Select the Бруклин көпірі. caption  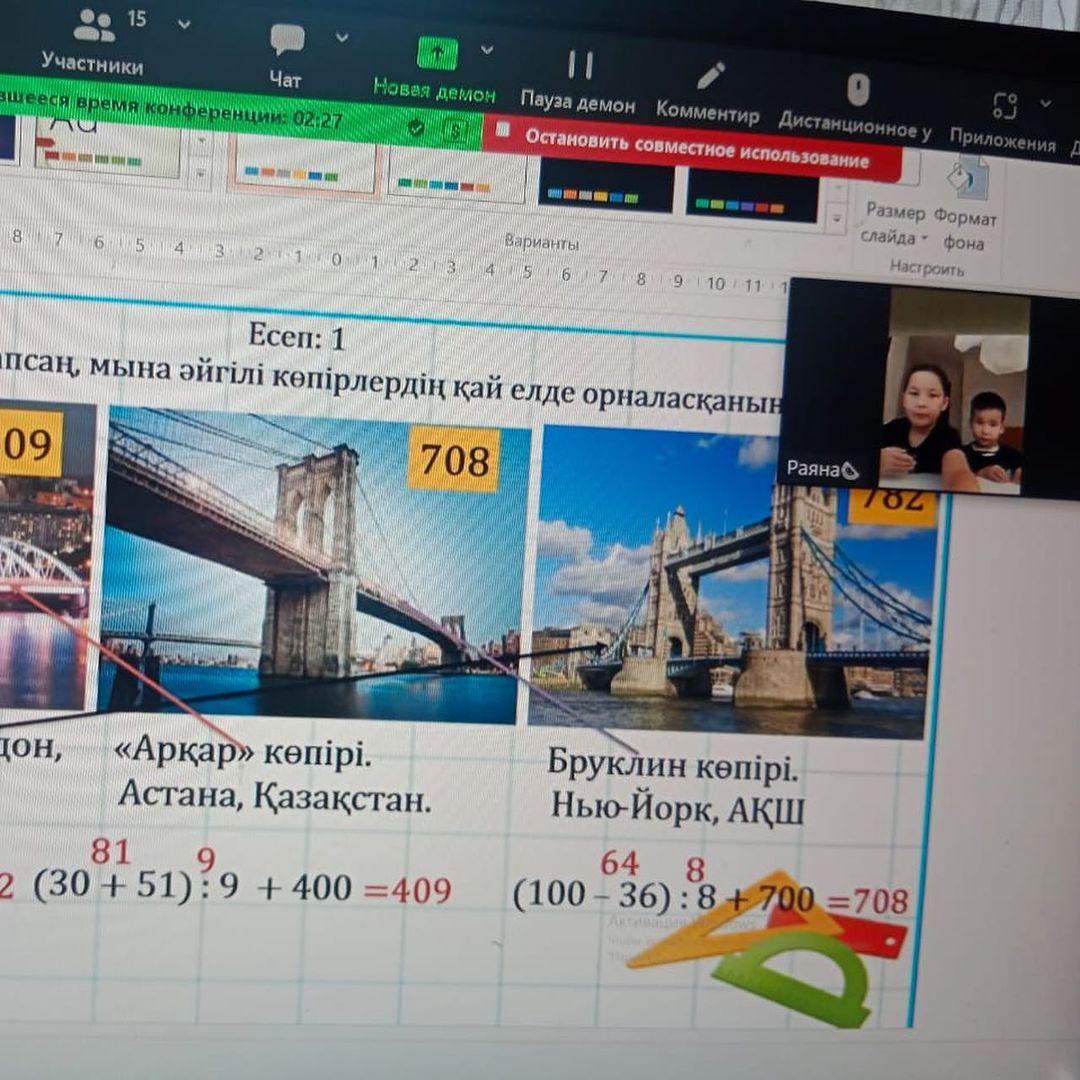[x=673, y=765]
